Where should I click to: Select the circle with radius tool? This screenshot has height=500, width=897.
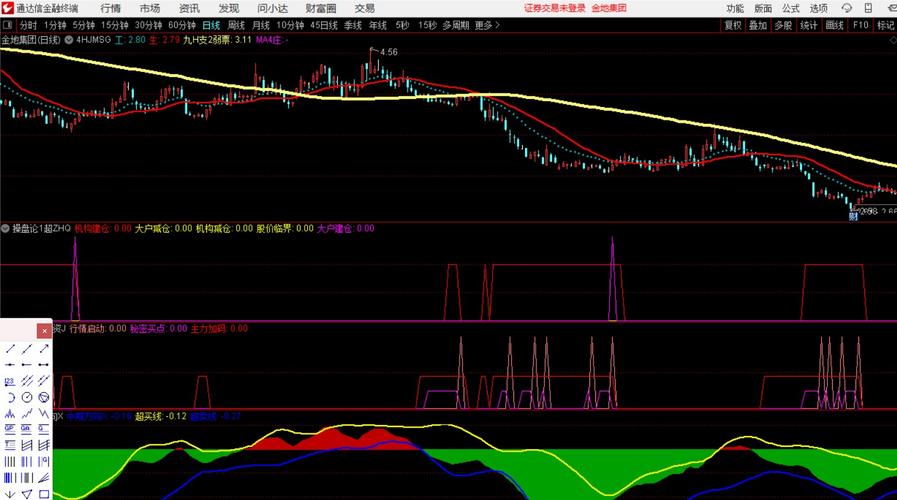[26, 397]
